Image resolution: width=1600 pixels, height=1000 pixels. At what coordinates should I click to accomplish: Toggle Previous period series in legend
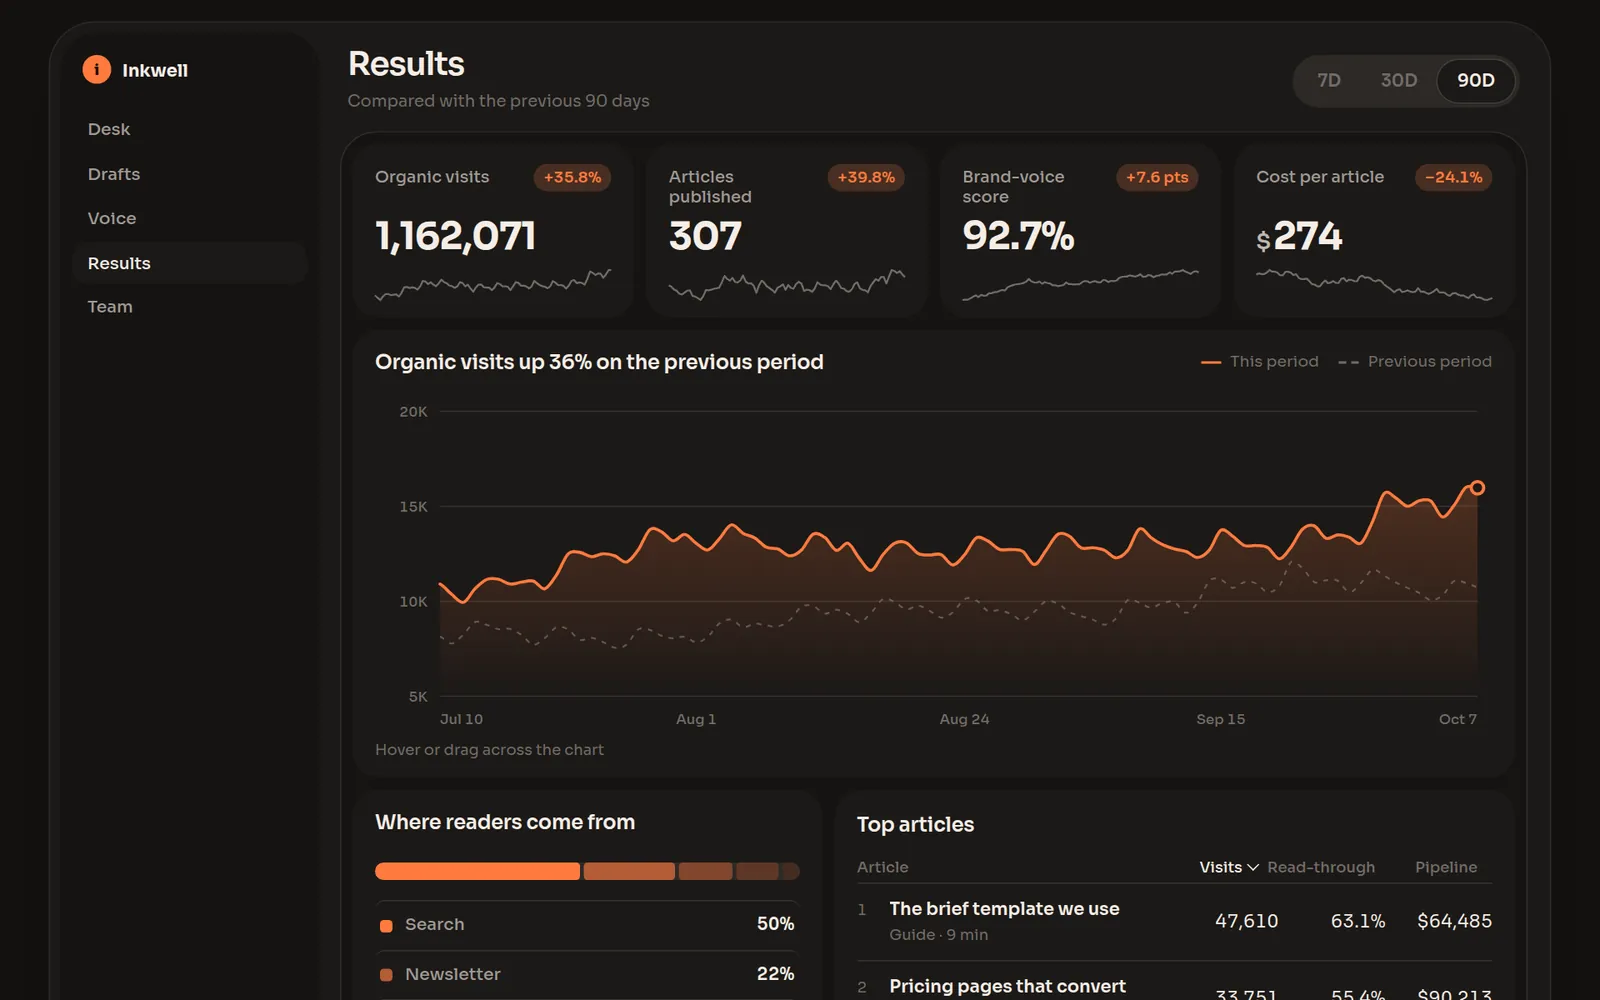(1415, 362)
